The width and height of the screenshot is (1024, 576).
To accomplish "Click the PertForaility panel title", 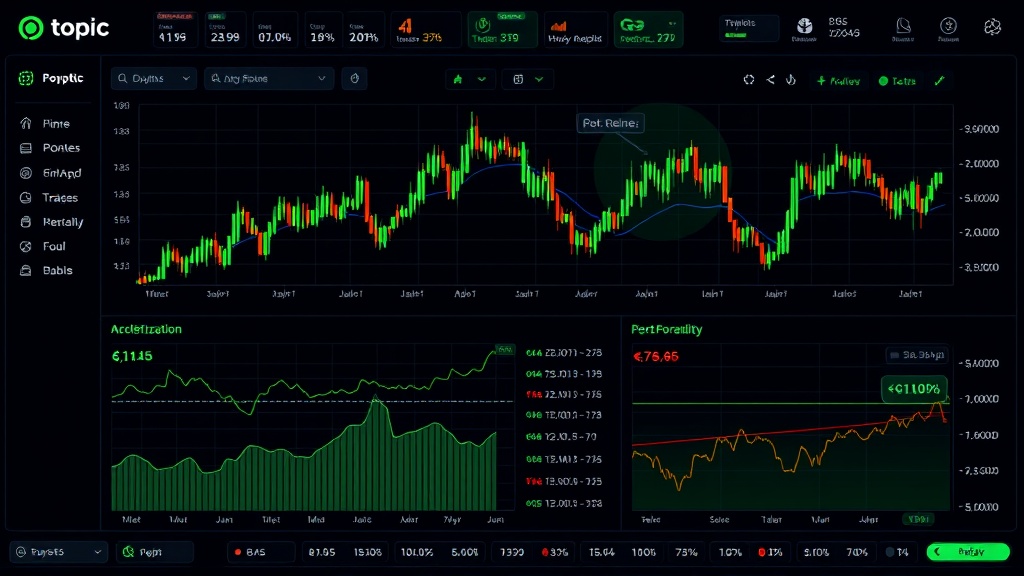I will tap(667, 329).
